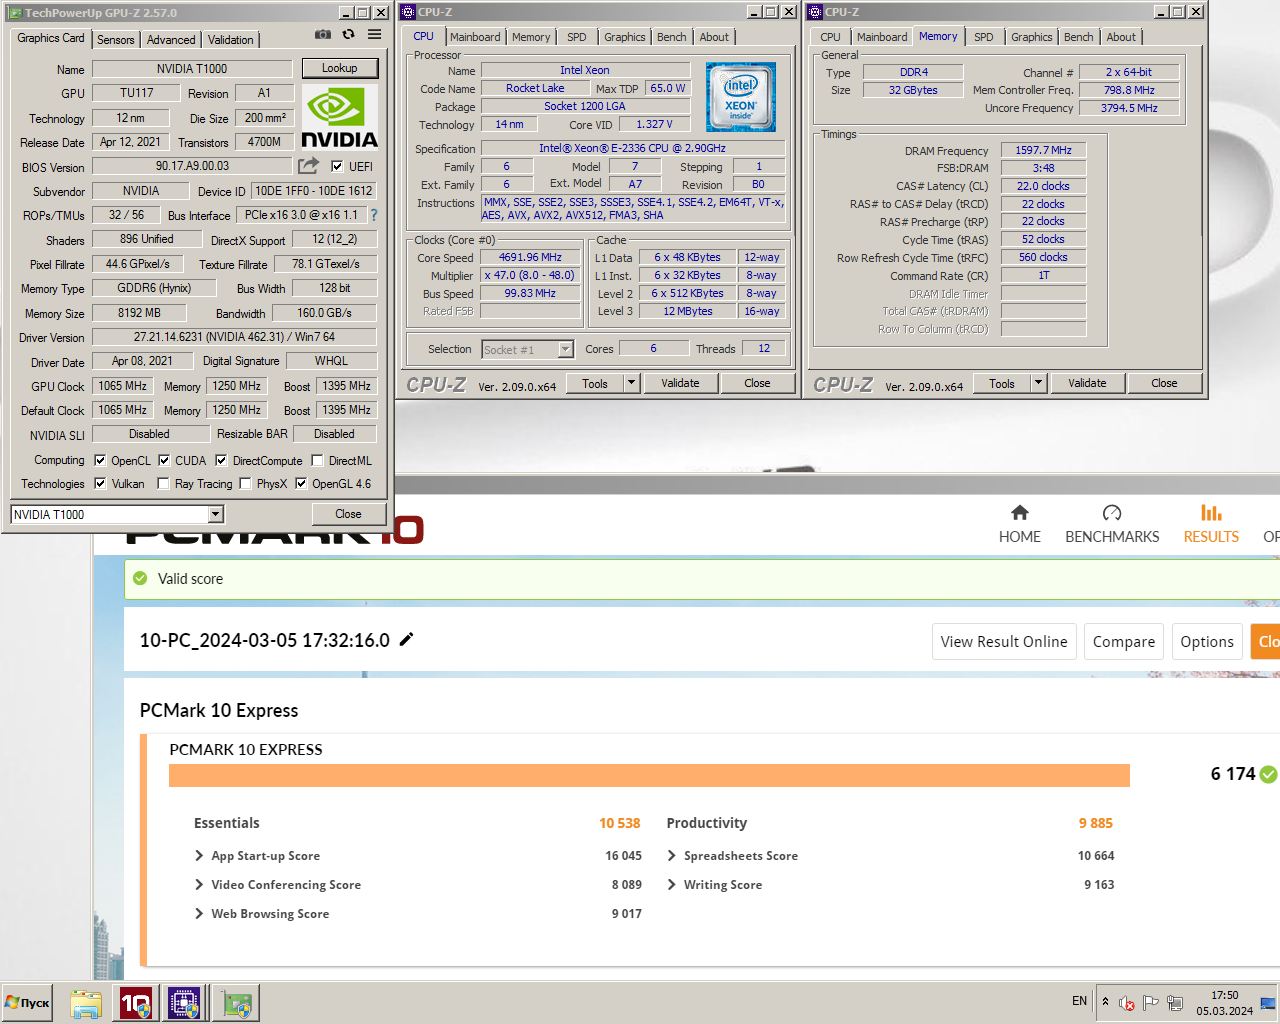The height and width of the screenshot is (1024, 1280).
Task: Show hidden tray icons arrow
Action: point(1105,1001)
